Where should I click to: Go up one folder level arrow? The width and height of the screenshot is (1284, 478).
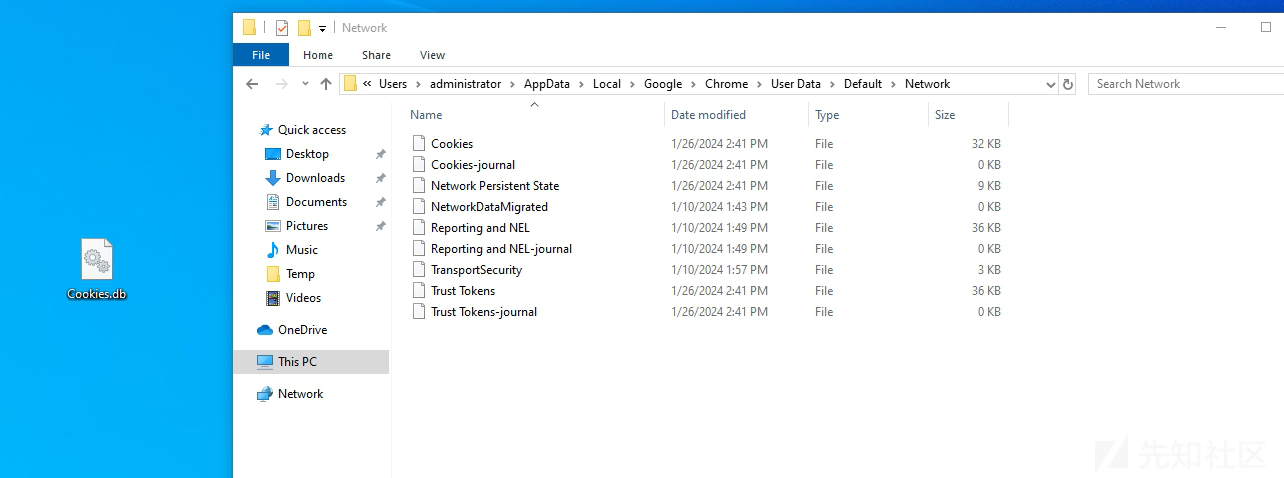(326, 84)
